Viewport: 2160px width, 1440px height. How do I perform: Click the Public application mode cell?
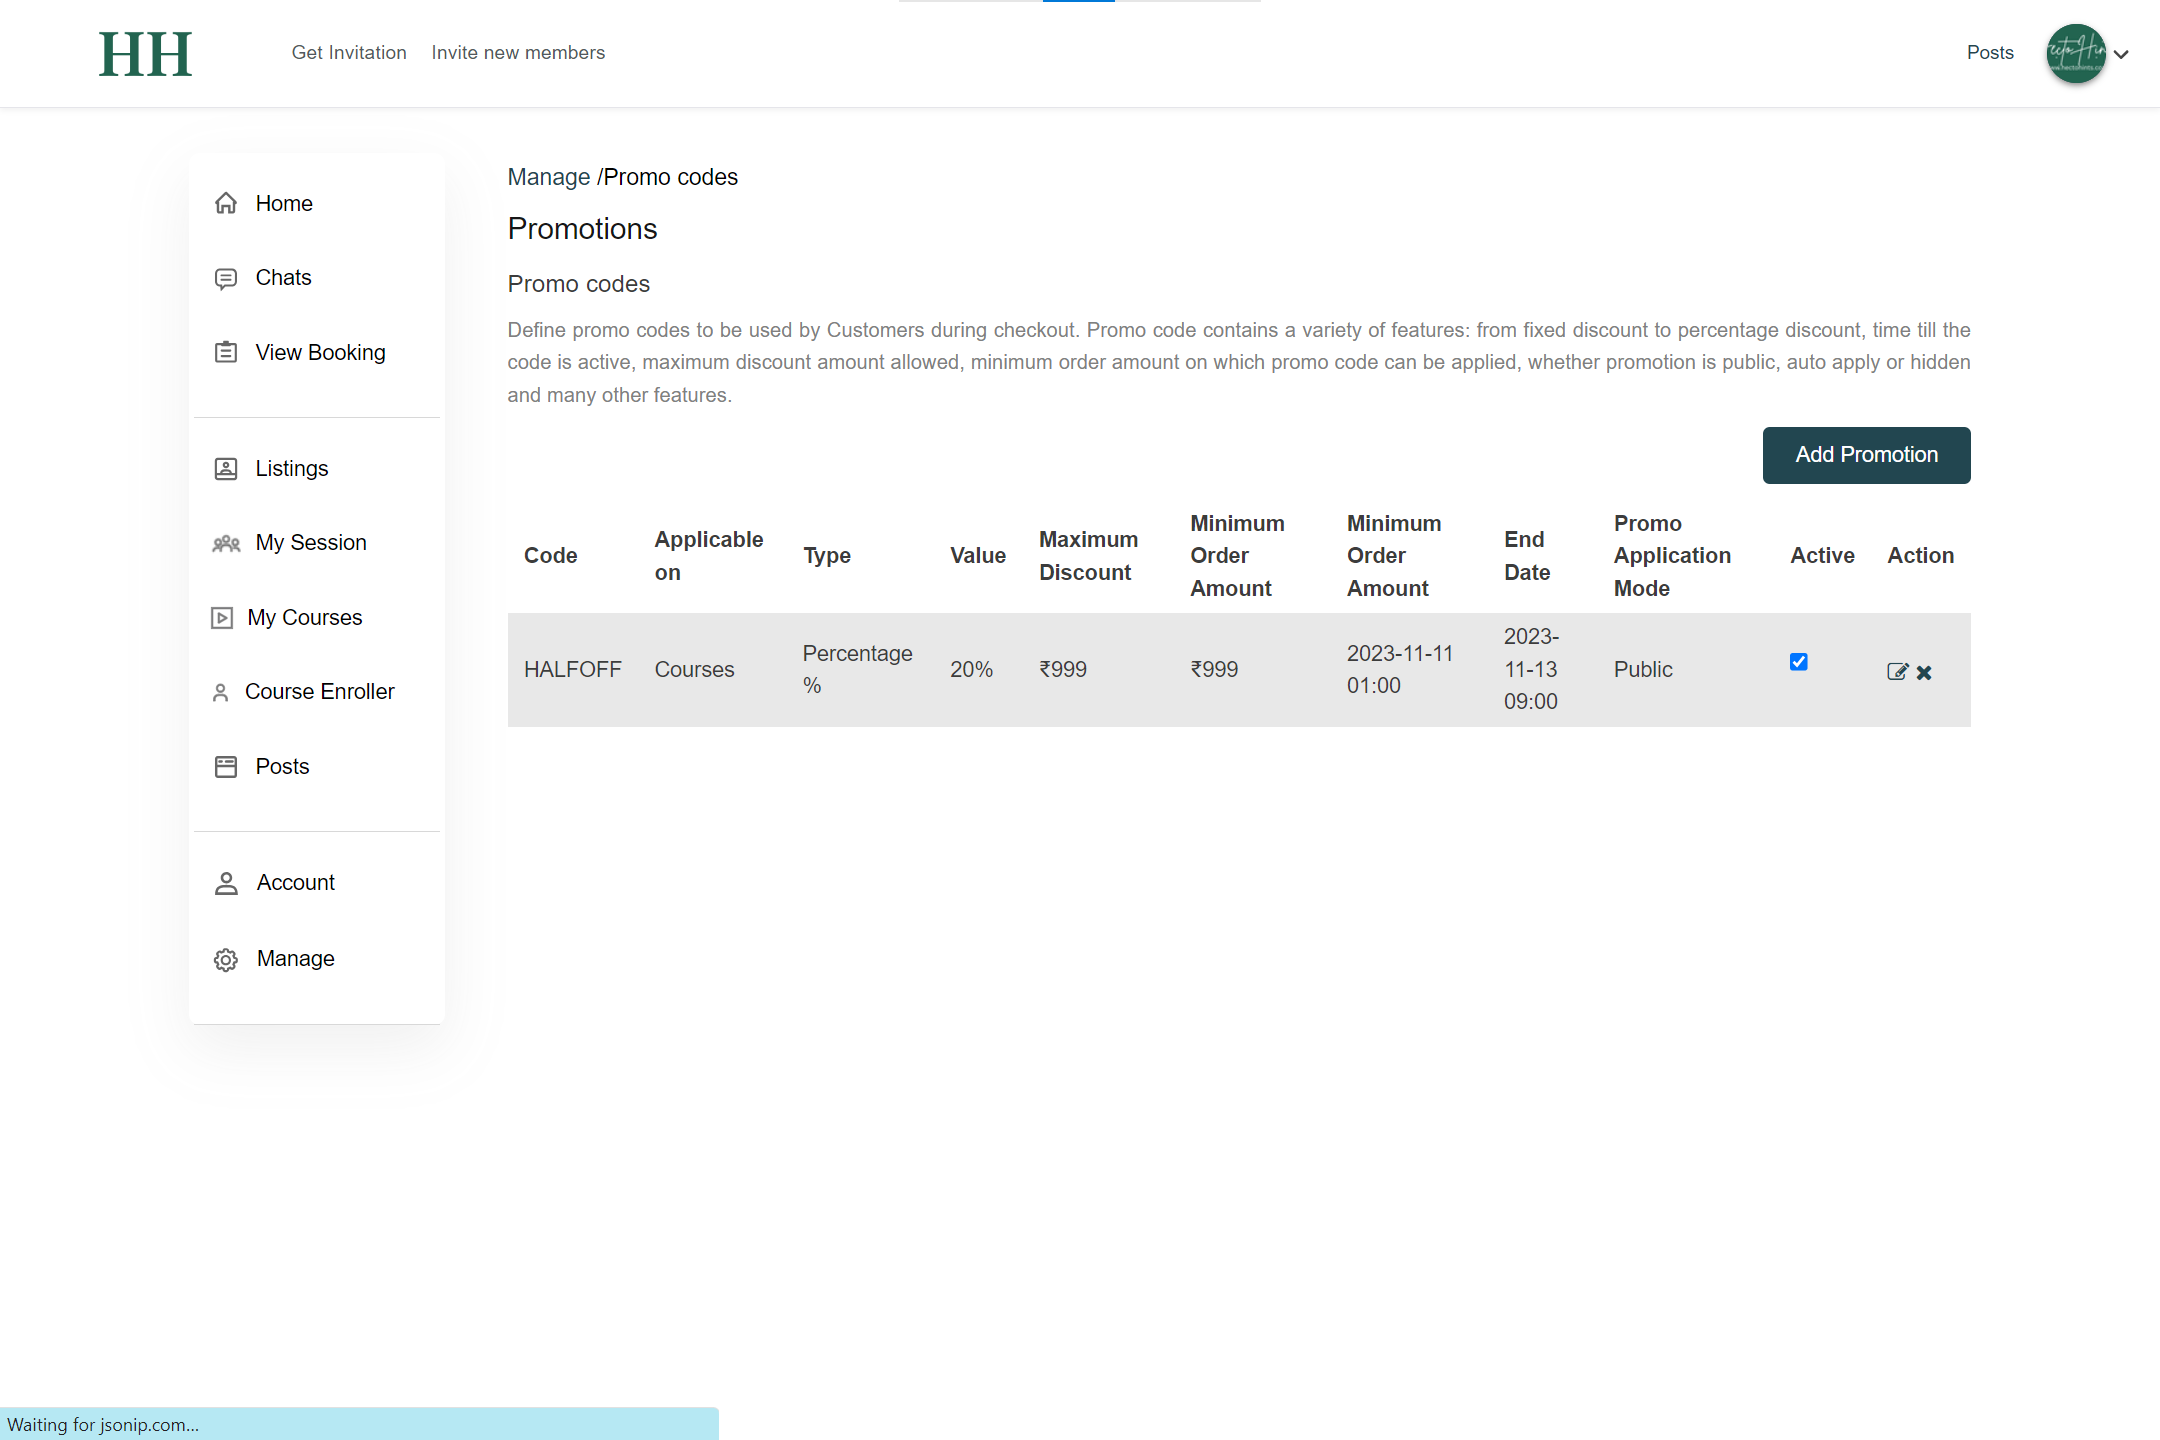pos(1643,669)
